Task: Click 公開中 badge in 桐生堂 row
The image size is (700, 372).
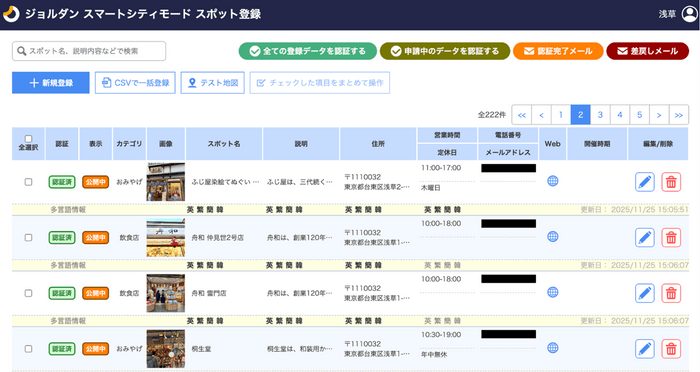Action: tap(96, 349)
